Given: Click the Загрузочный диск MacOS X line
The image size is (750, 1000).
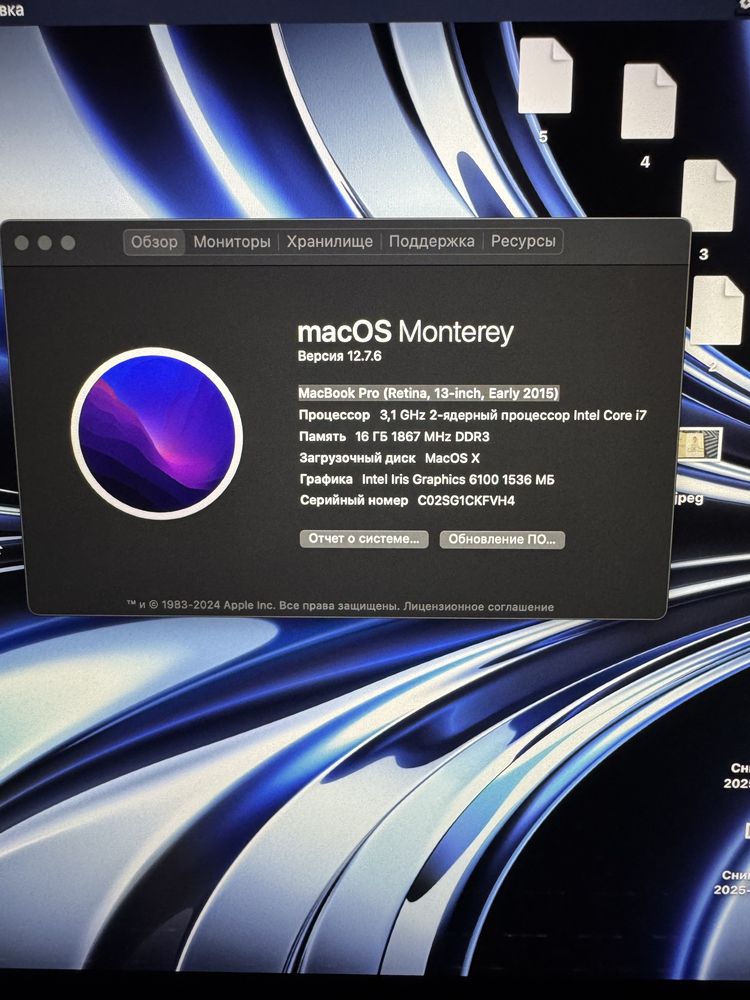Looking at the screenshot, I should [389, 458].
